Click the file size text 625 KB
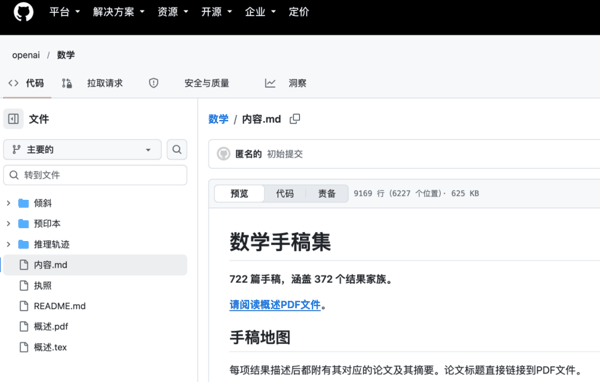The height and width of the screenshot is (382, 600). [x=465, y=193]
